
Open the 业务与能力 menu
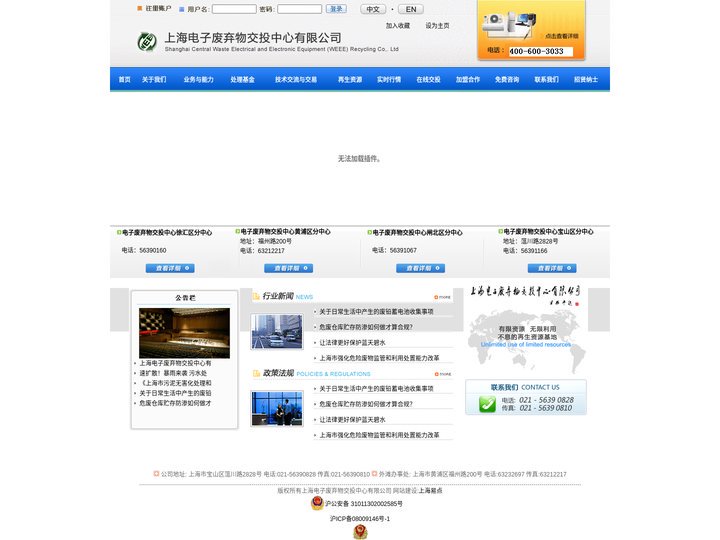(x=198, y=79)
